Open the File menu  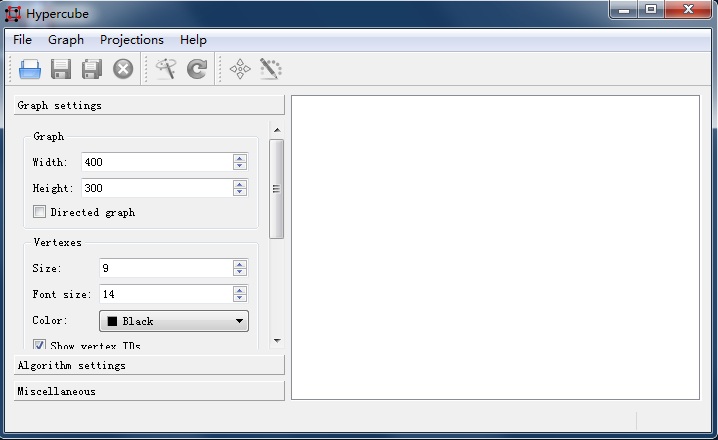[22, 40]
